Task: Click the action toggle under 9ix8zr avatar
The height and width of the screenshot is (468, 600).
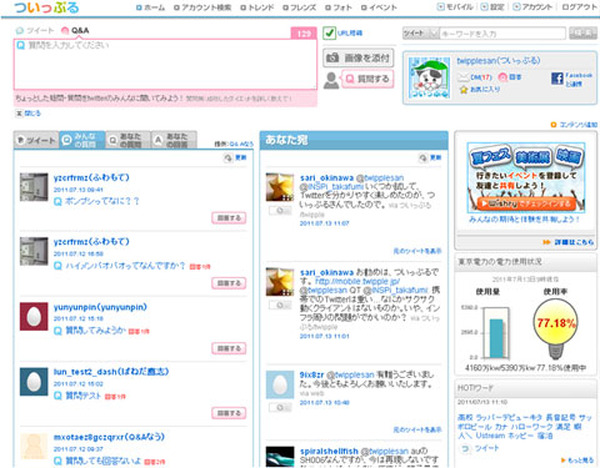Action: pos(280,408)
